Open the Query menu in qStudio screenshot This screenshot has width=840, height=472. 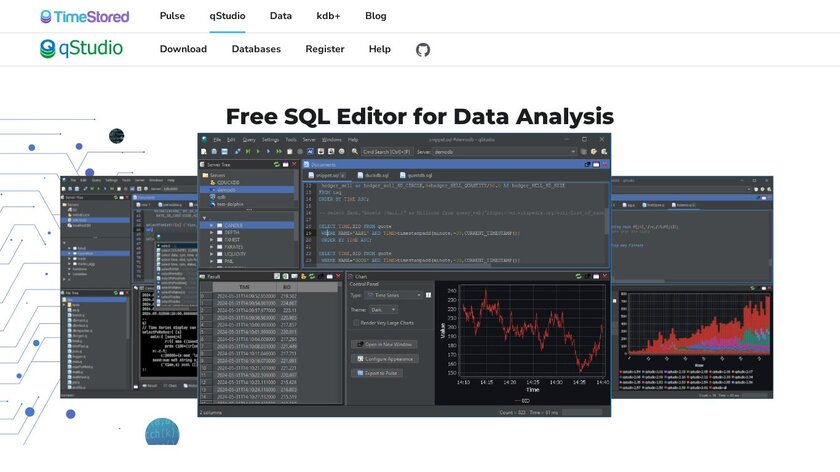pyautogui.click(x=249, y=139)
